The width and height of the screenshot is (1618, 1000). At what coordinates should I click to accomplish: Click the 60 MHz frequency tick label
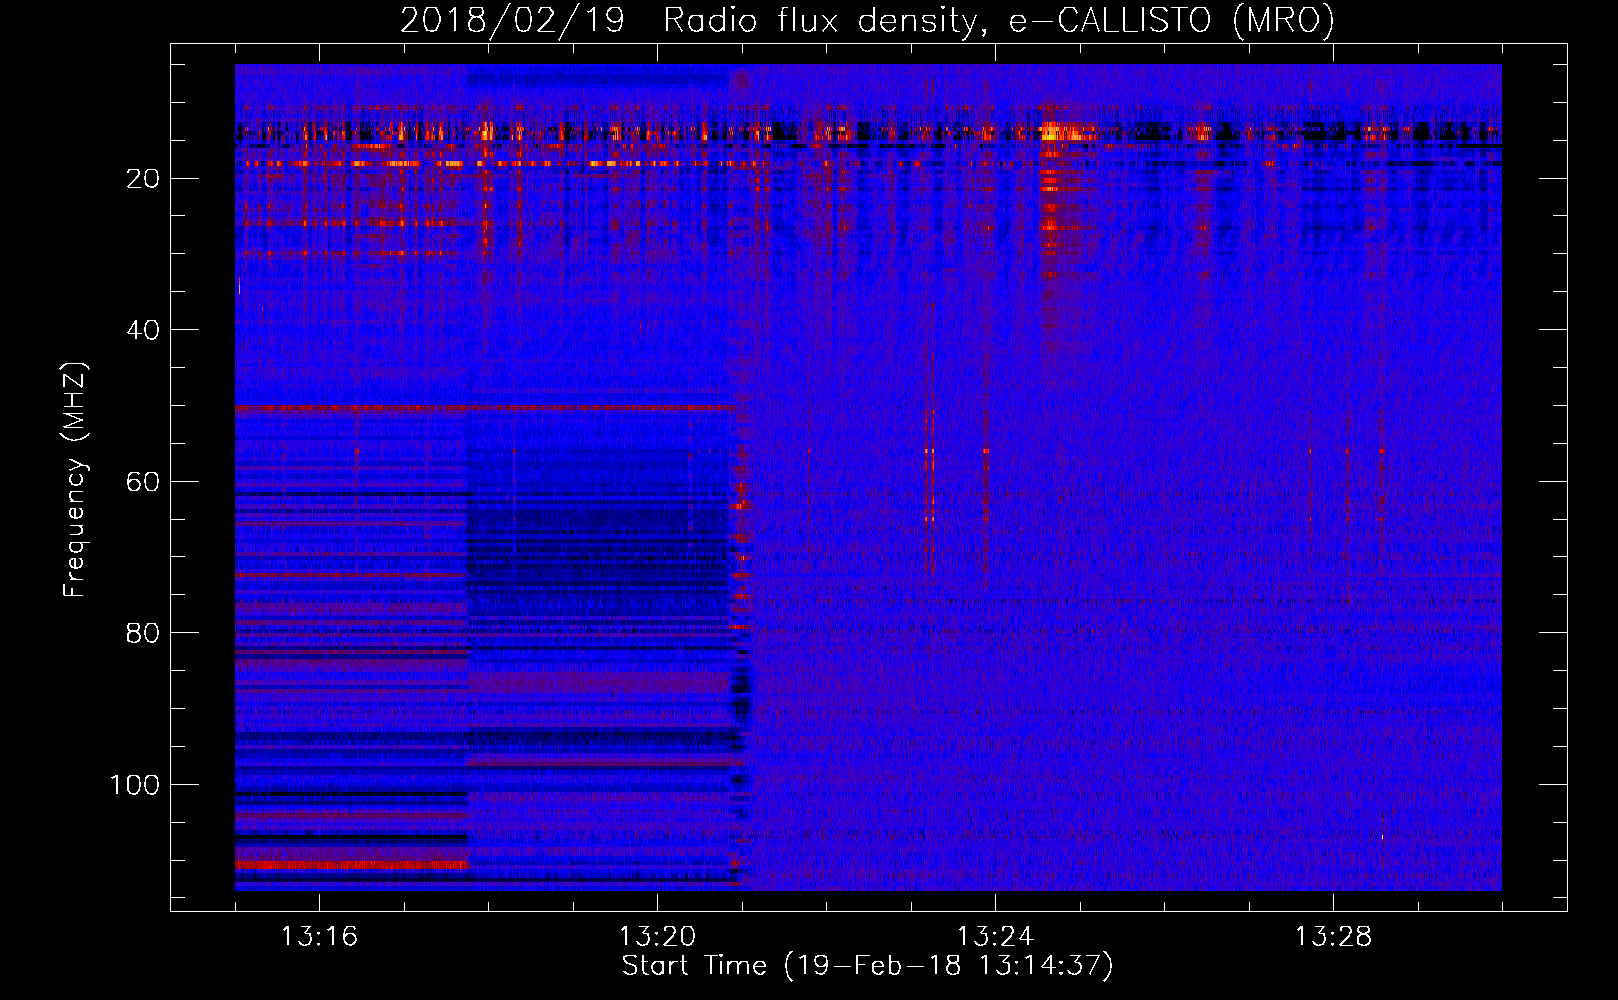point(143,482)
